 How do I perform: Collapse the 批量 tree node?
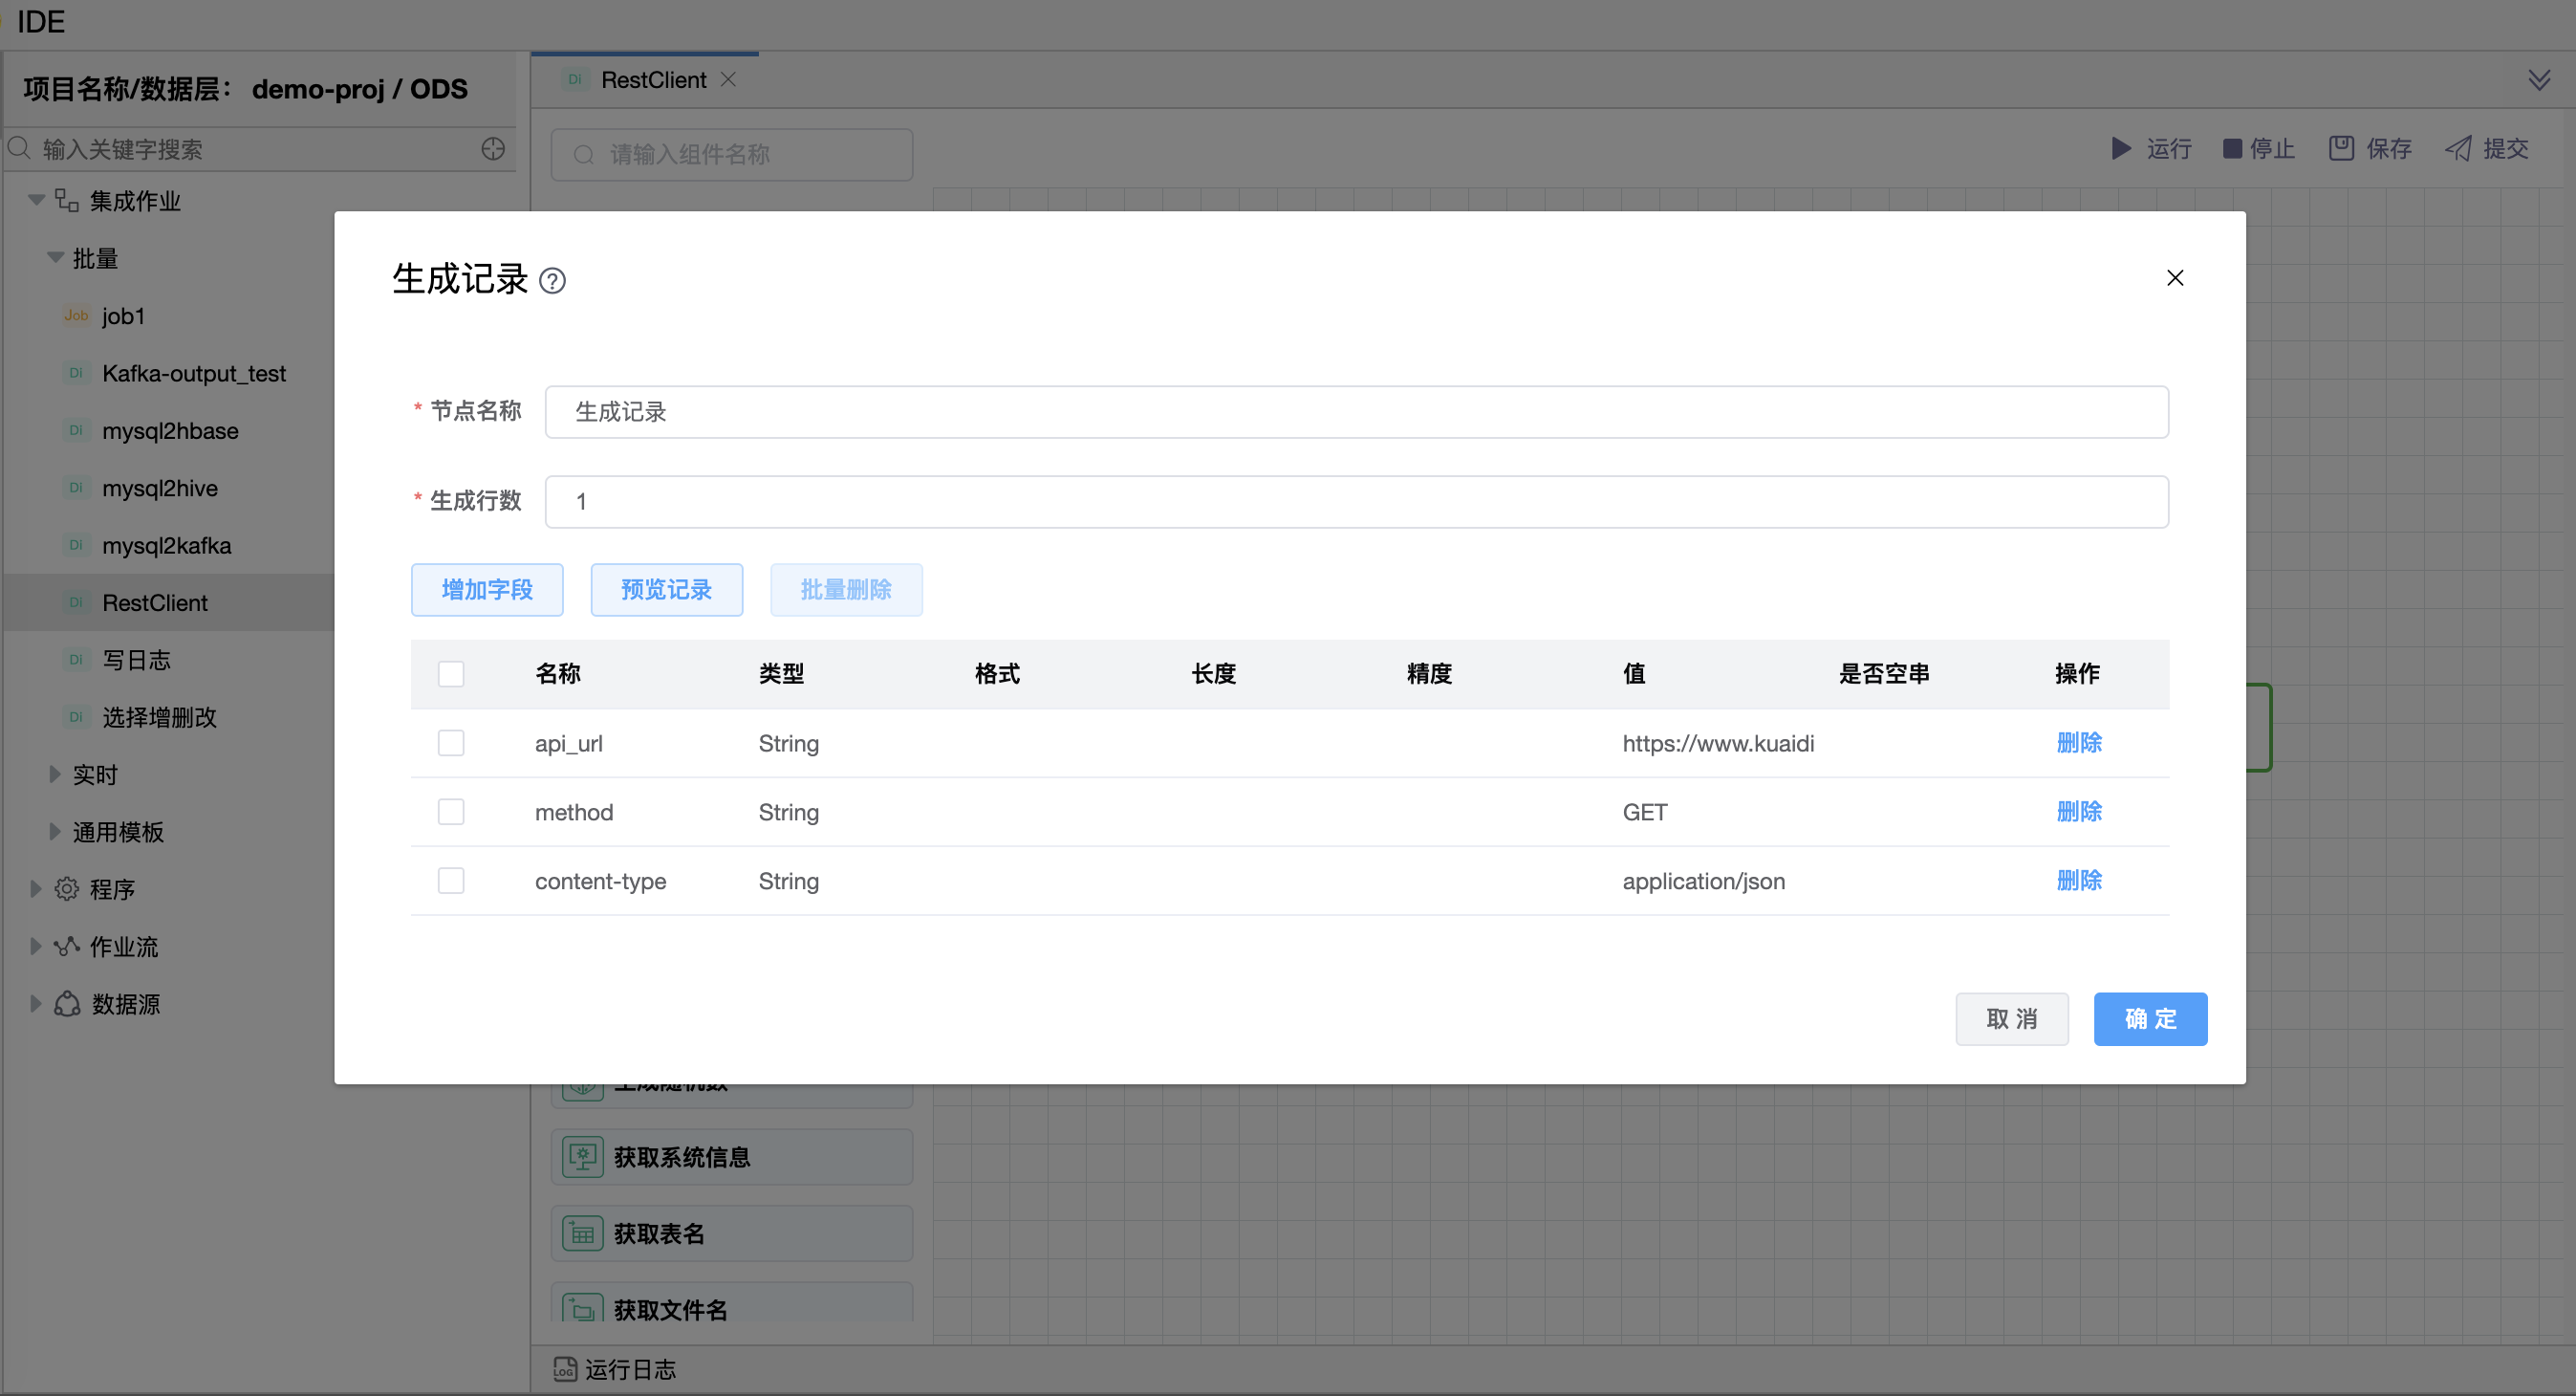pyautogui.click(x=56, y=257)
